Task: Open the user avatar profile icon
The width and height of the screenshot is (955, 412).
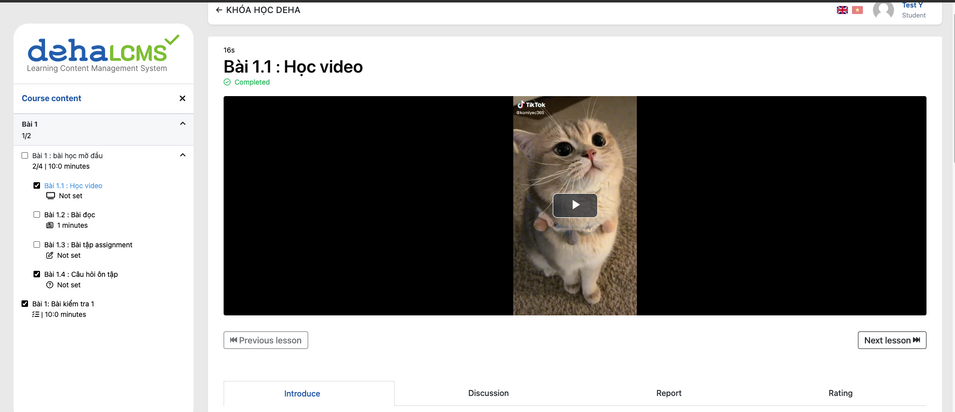Action: pyautogui.click(x=883, y=10)
